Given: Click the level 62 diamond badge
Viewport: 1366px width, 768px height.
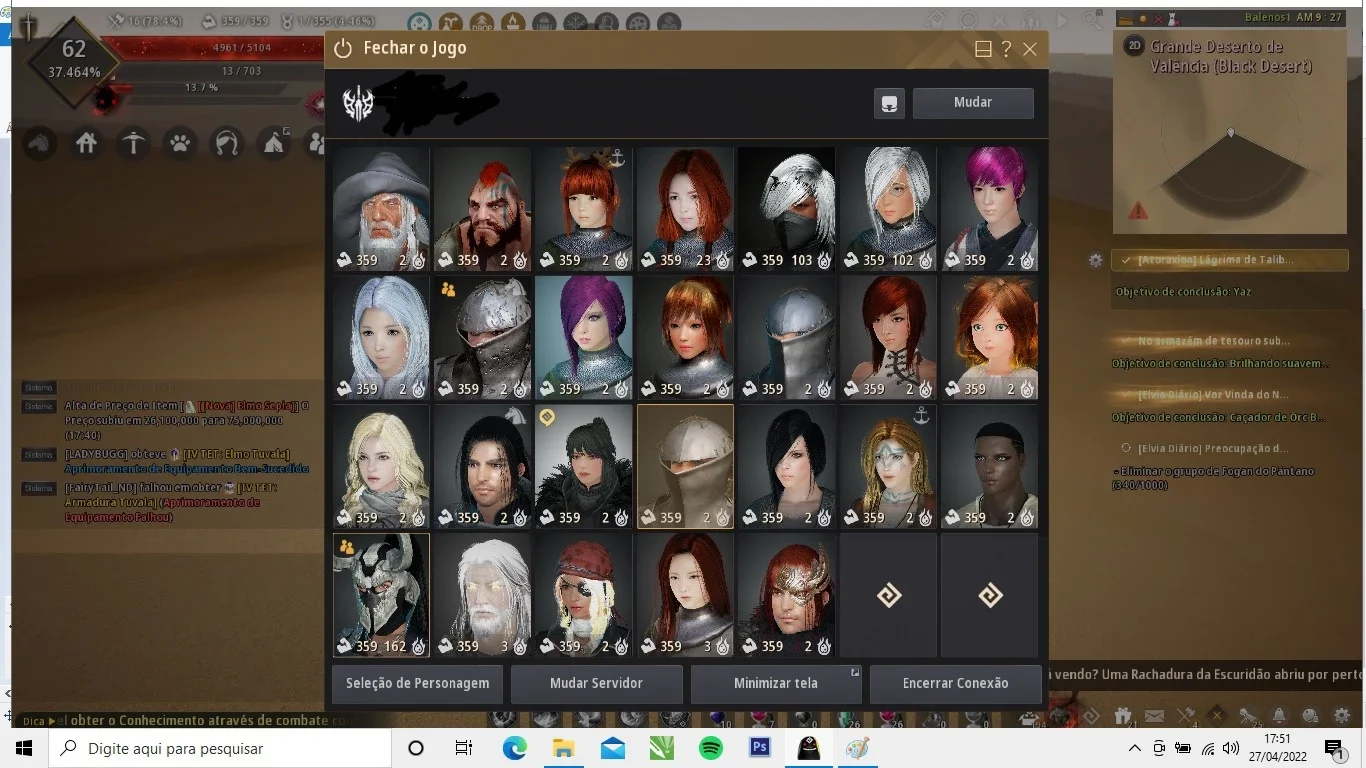Looking at the screenshot, I should point(74,60).
